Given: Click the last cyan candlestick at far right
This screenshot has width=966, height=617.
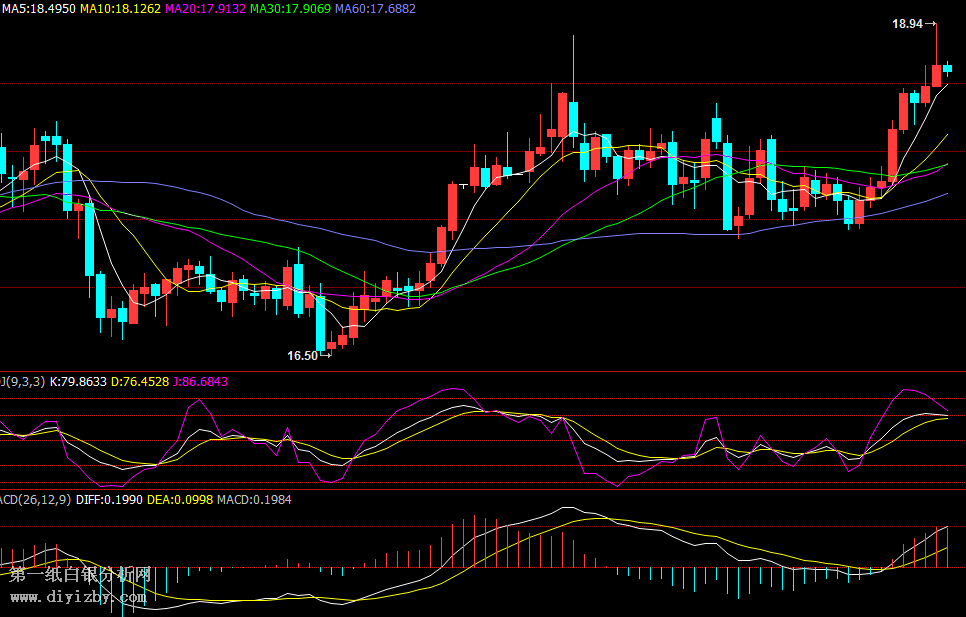Looking at the screenshot, I should click(947, 68).
